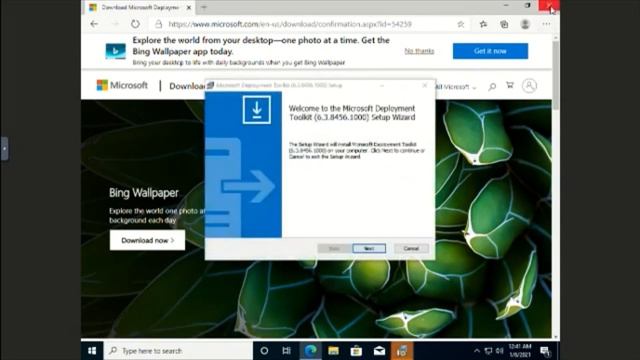This screenshot has height=360, width=640.
Task: Close the Deployment Toolkit Setup dialog
Action: 424,85
